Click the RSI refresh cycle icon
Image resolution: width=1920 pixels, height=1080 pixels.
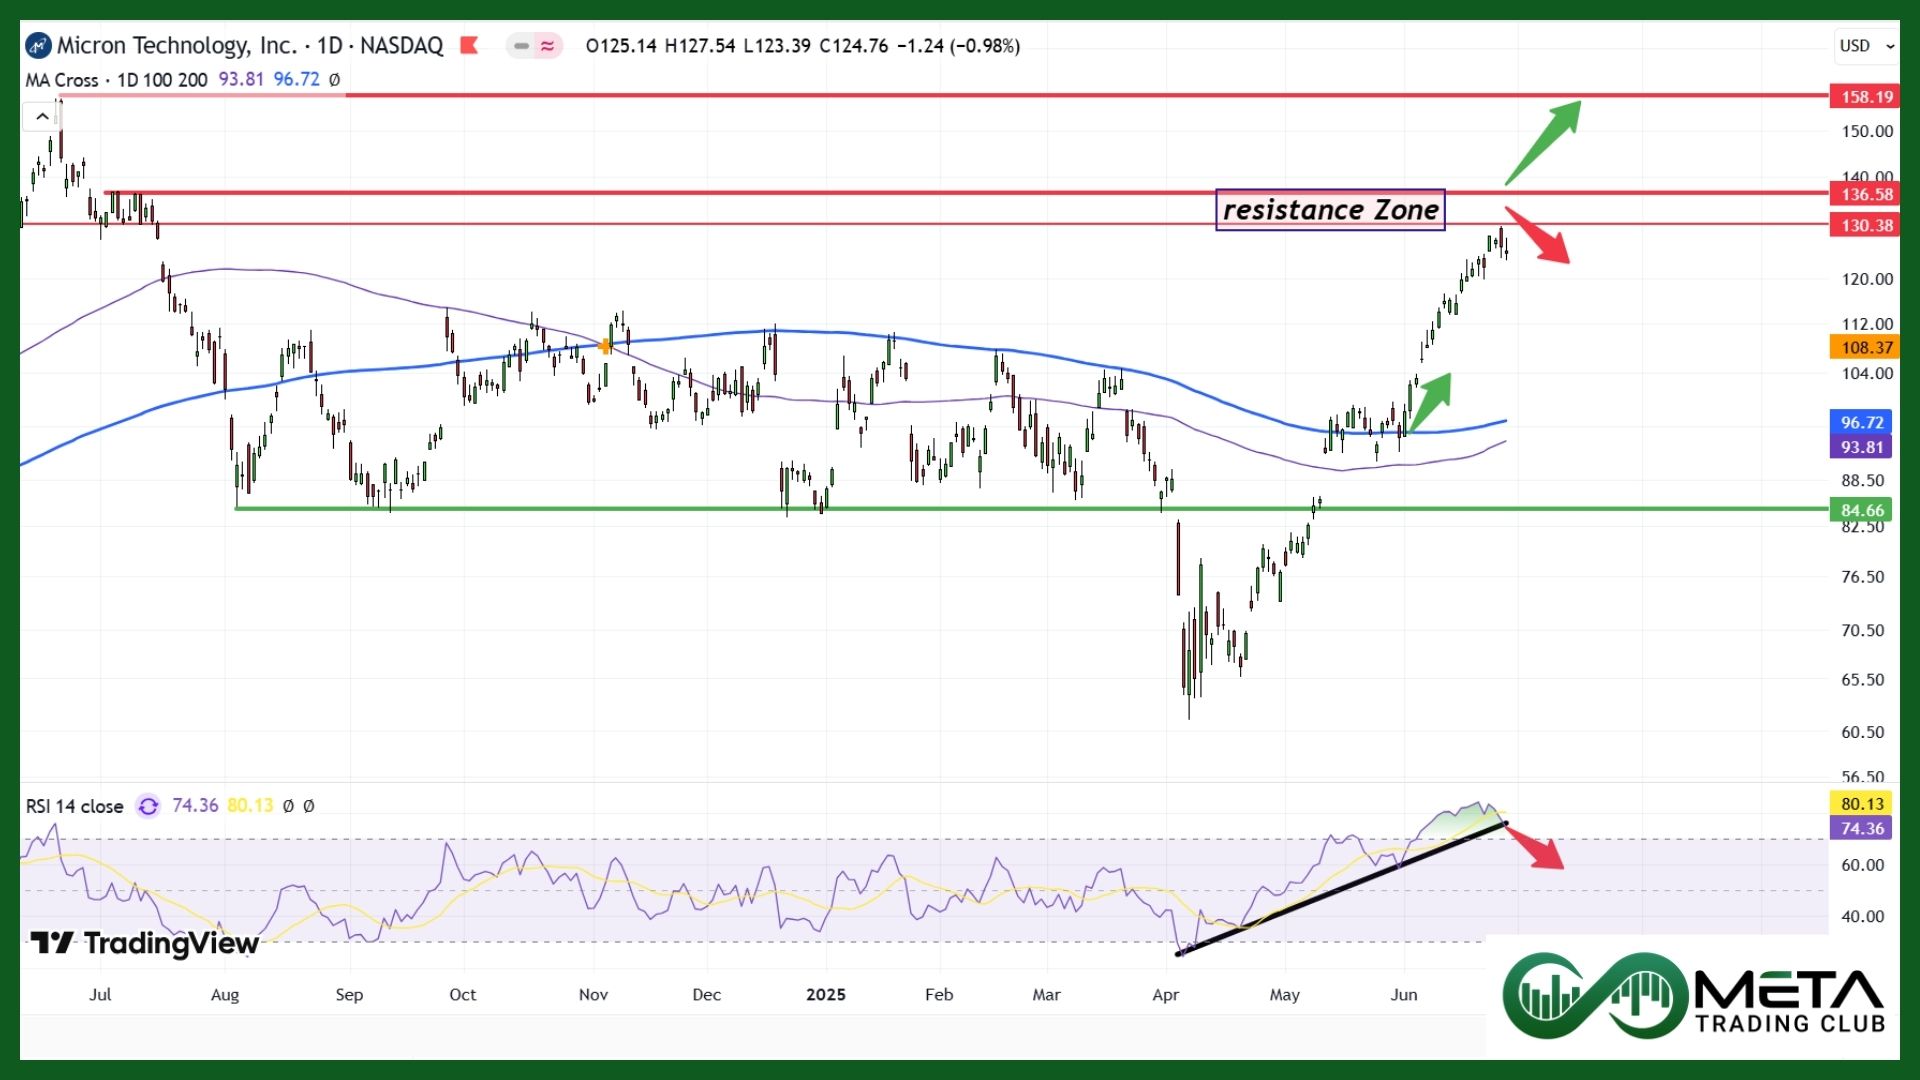tap(148, 806)
